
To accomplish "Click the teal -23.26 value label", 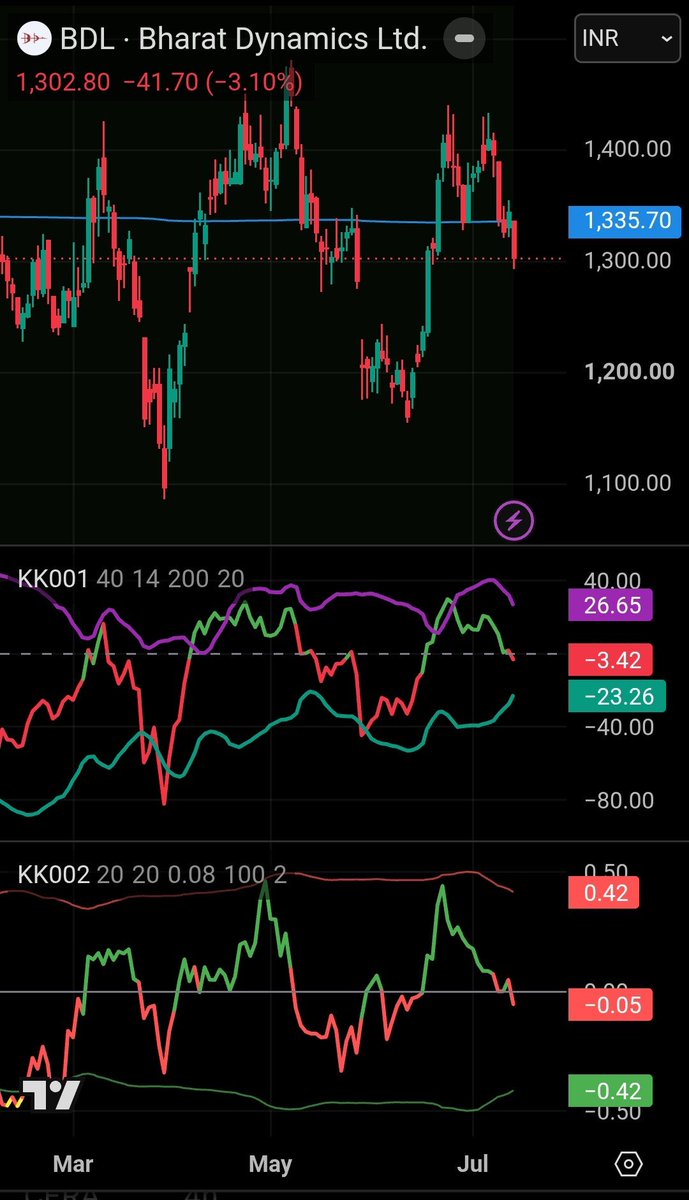I will [x=617, y=696].
